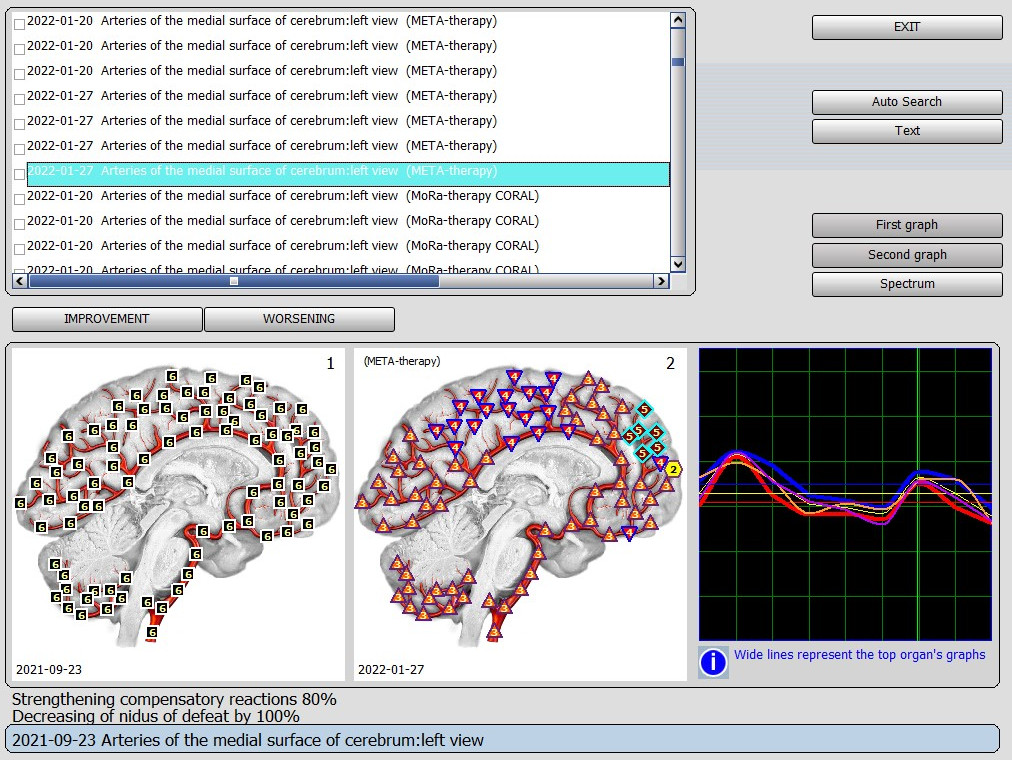1012x760 pixels.
Task: Open the Text view button
Action: [x=906, y=131]
